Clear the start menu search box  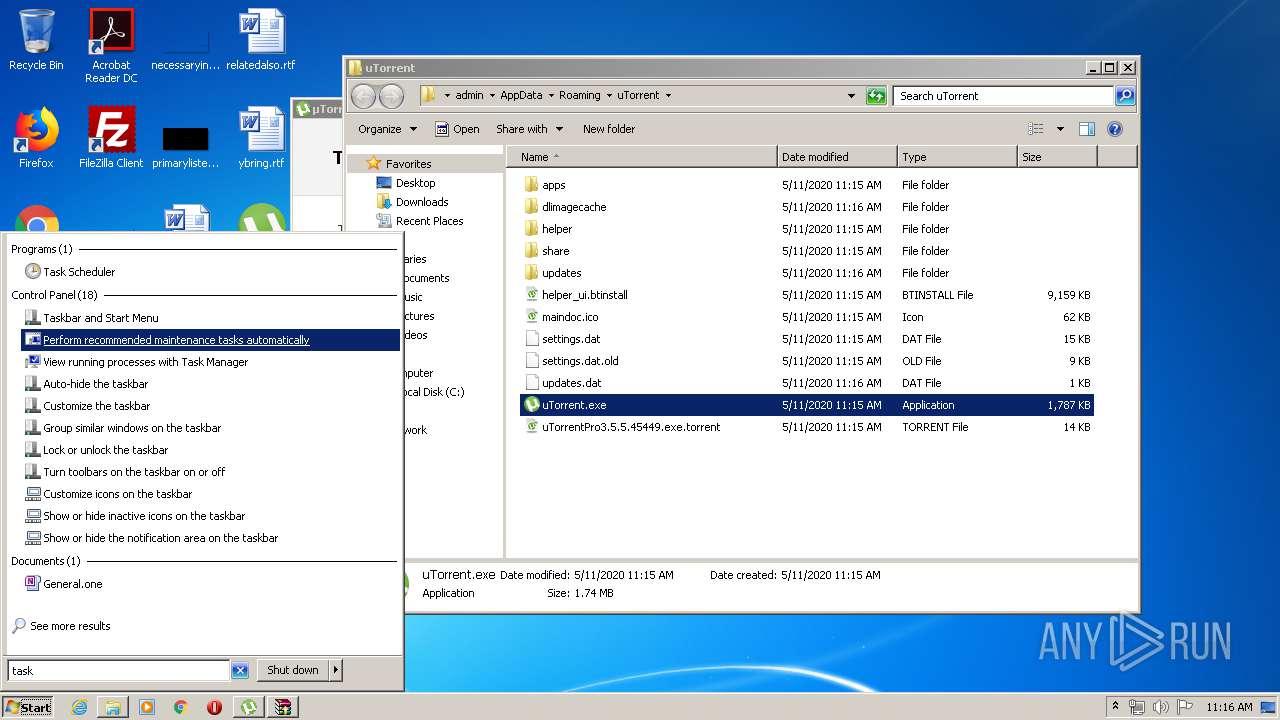pos(240,671)
